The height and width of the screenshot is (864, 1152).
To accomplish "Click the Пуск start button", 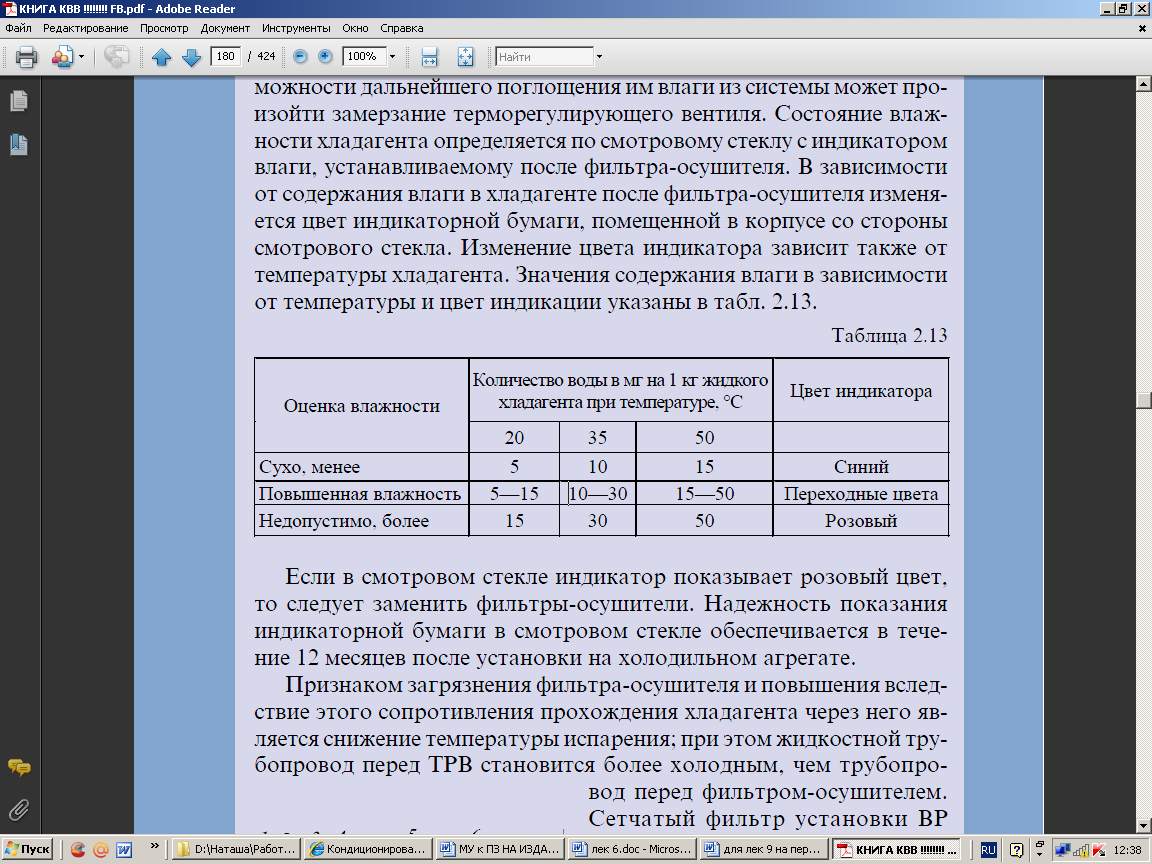I will click(x=28, y=849).
